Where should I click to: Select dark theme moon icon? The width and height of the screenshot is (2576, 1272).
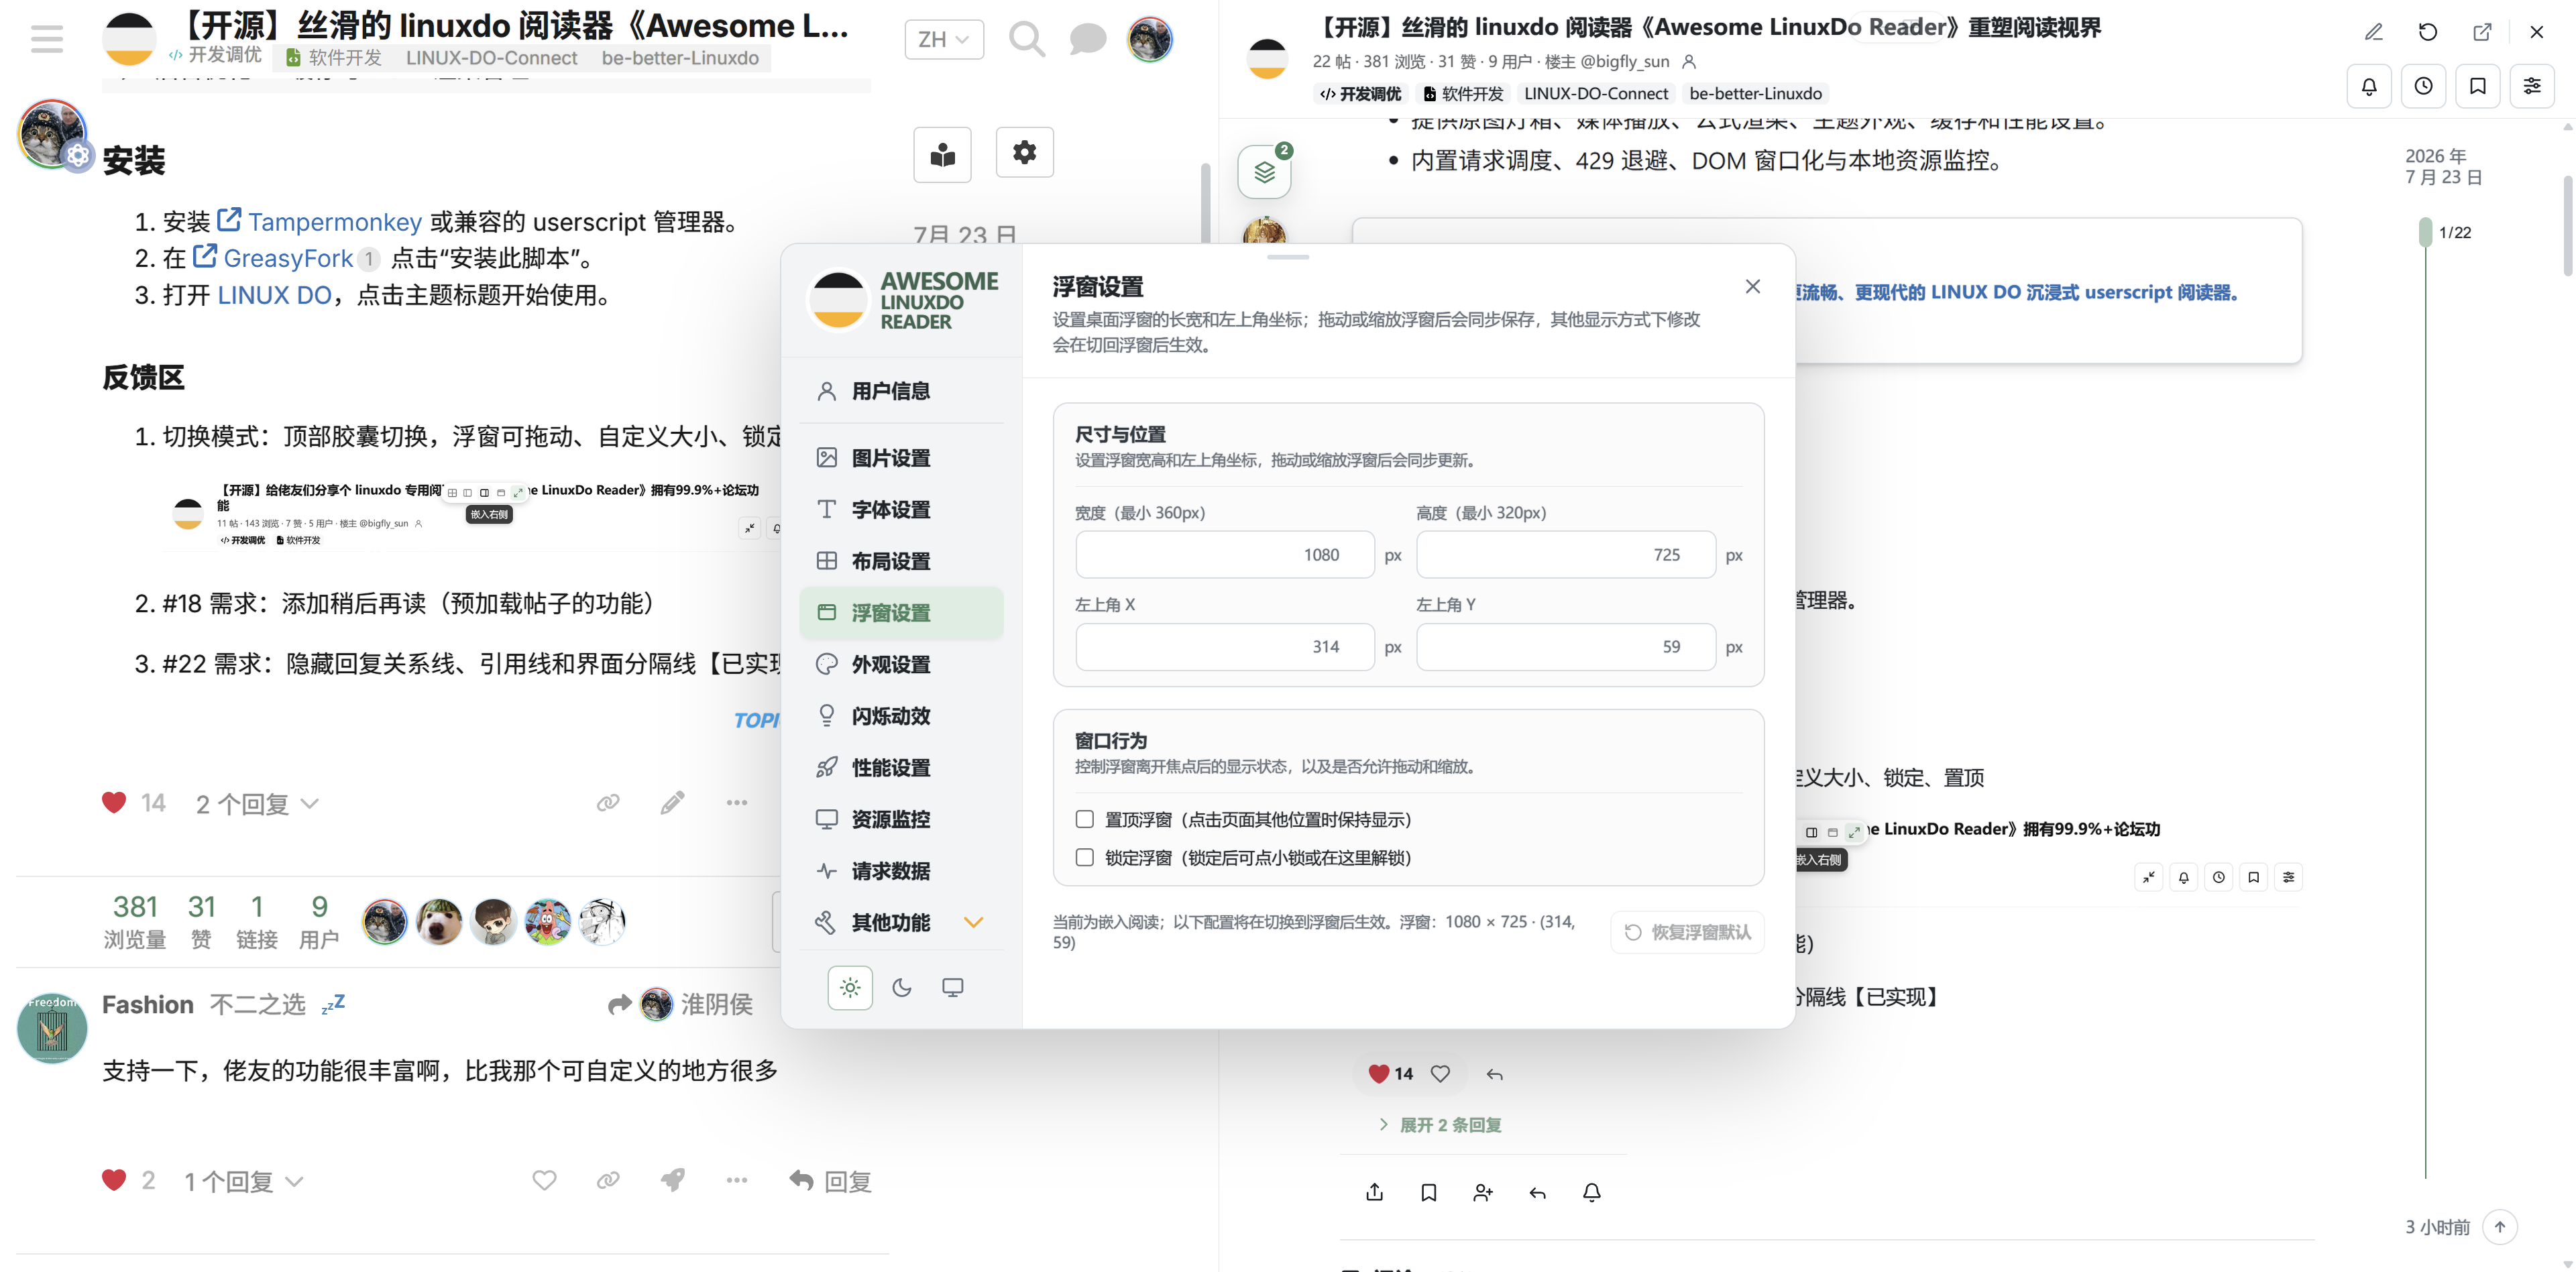pos(902,988)
